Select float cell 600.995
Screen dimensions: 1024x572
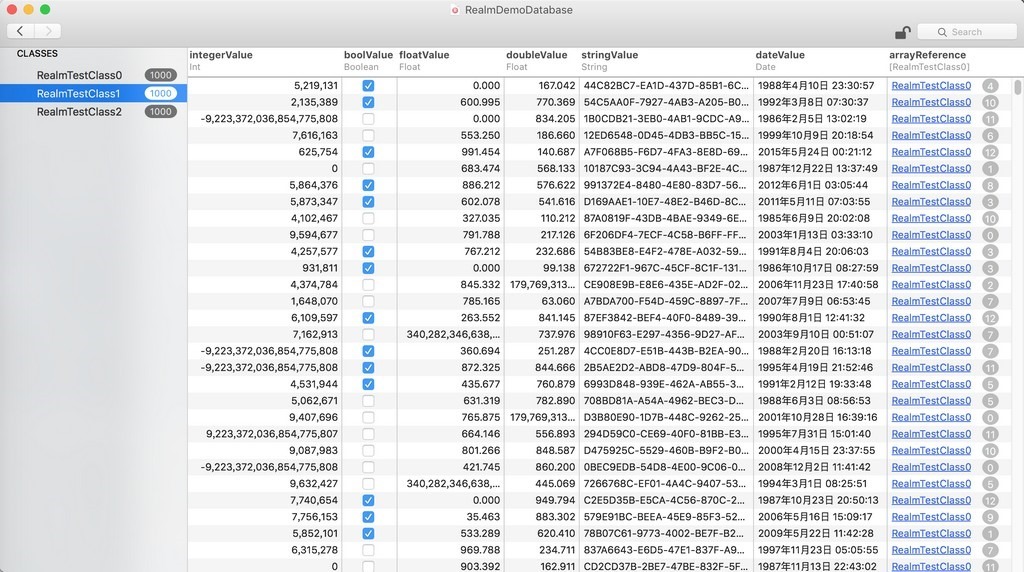click(x=450, y=102)
